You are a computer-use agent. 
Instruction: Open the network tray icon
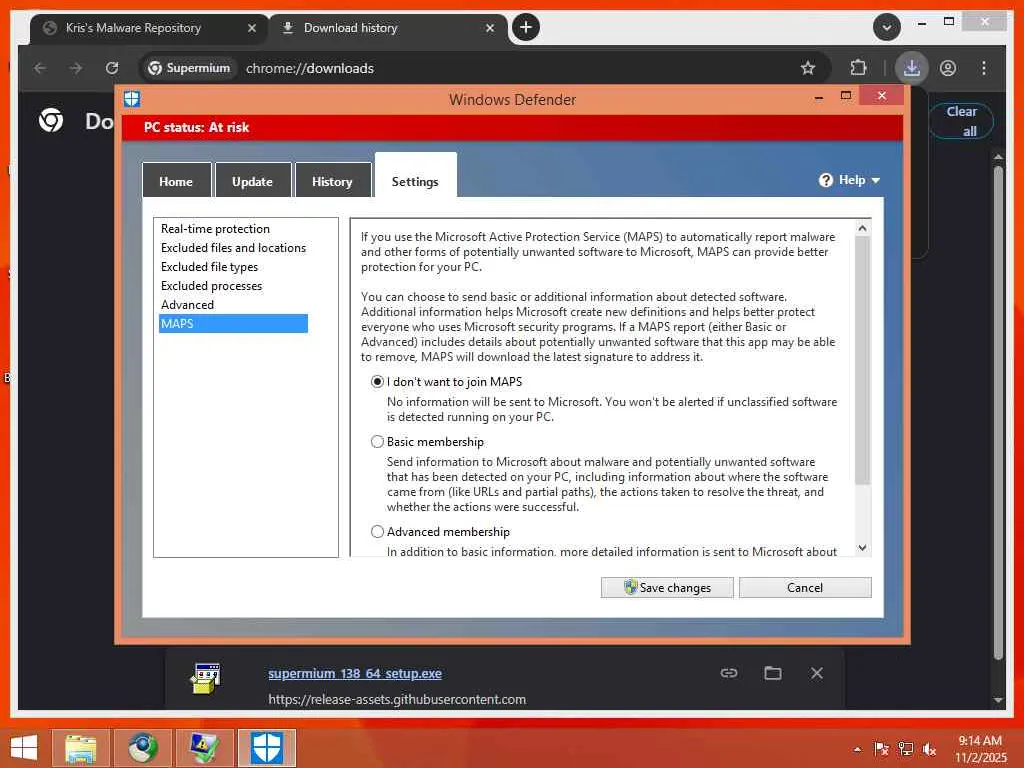[x=906, y=749]
